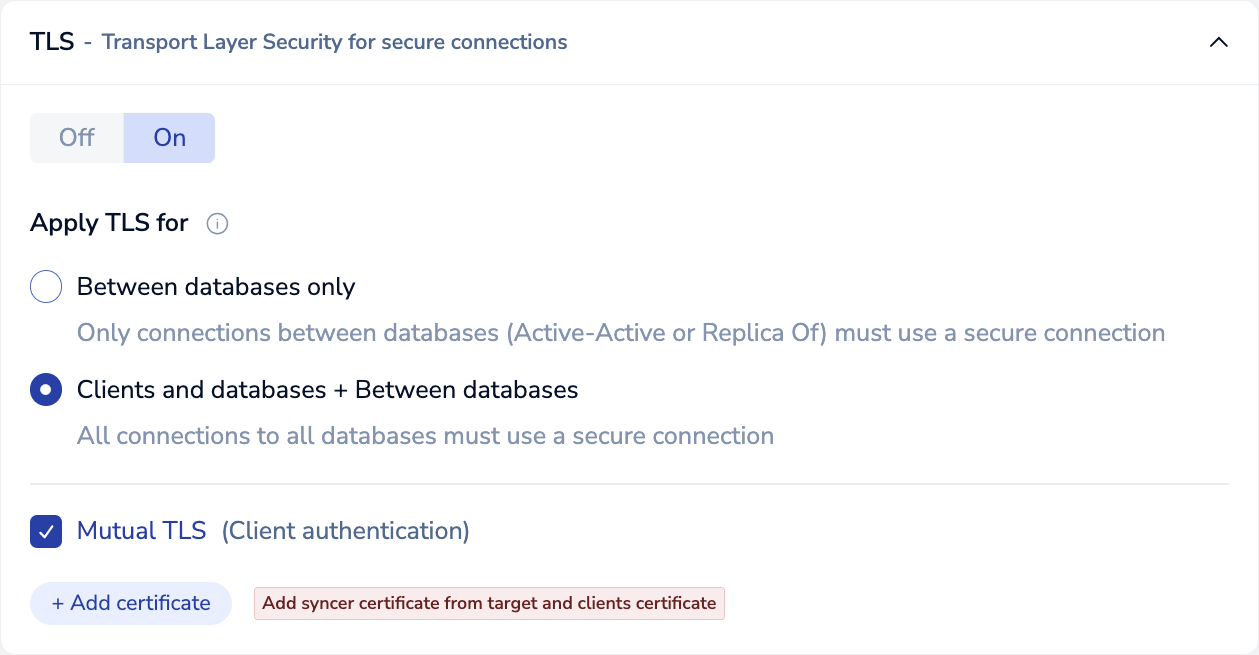The image size is (1259, 655).
Task: Click the All connections description text
Action: (425, 436)
